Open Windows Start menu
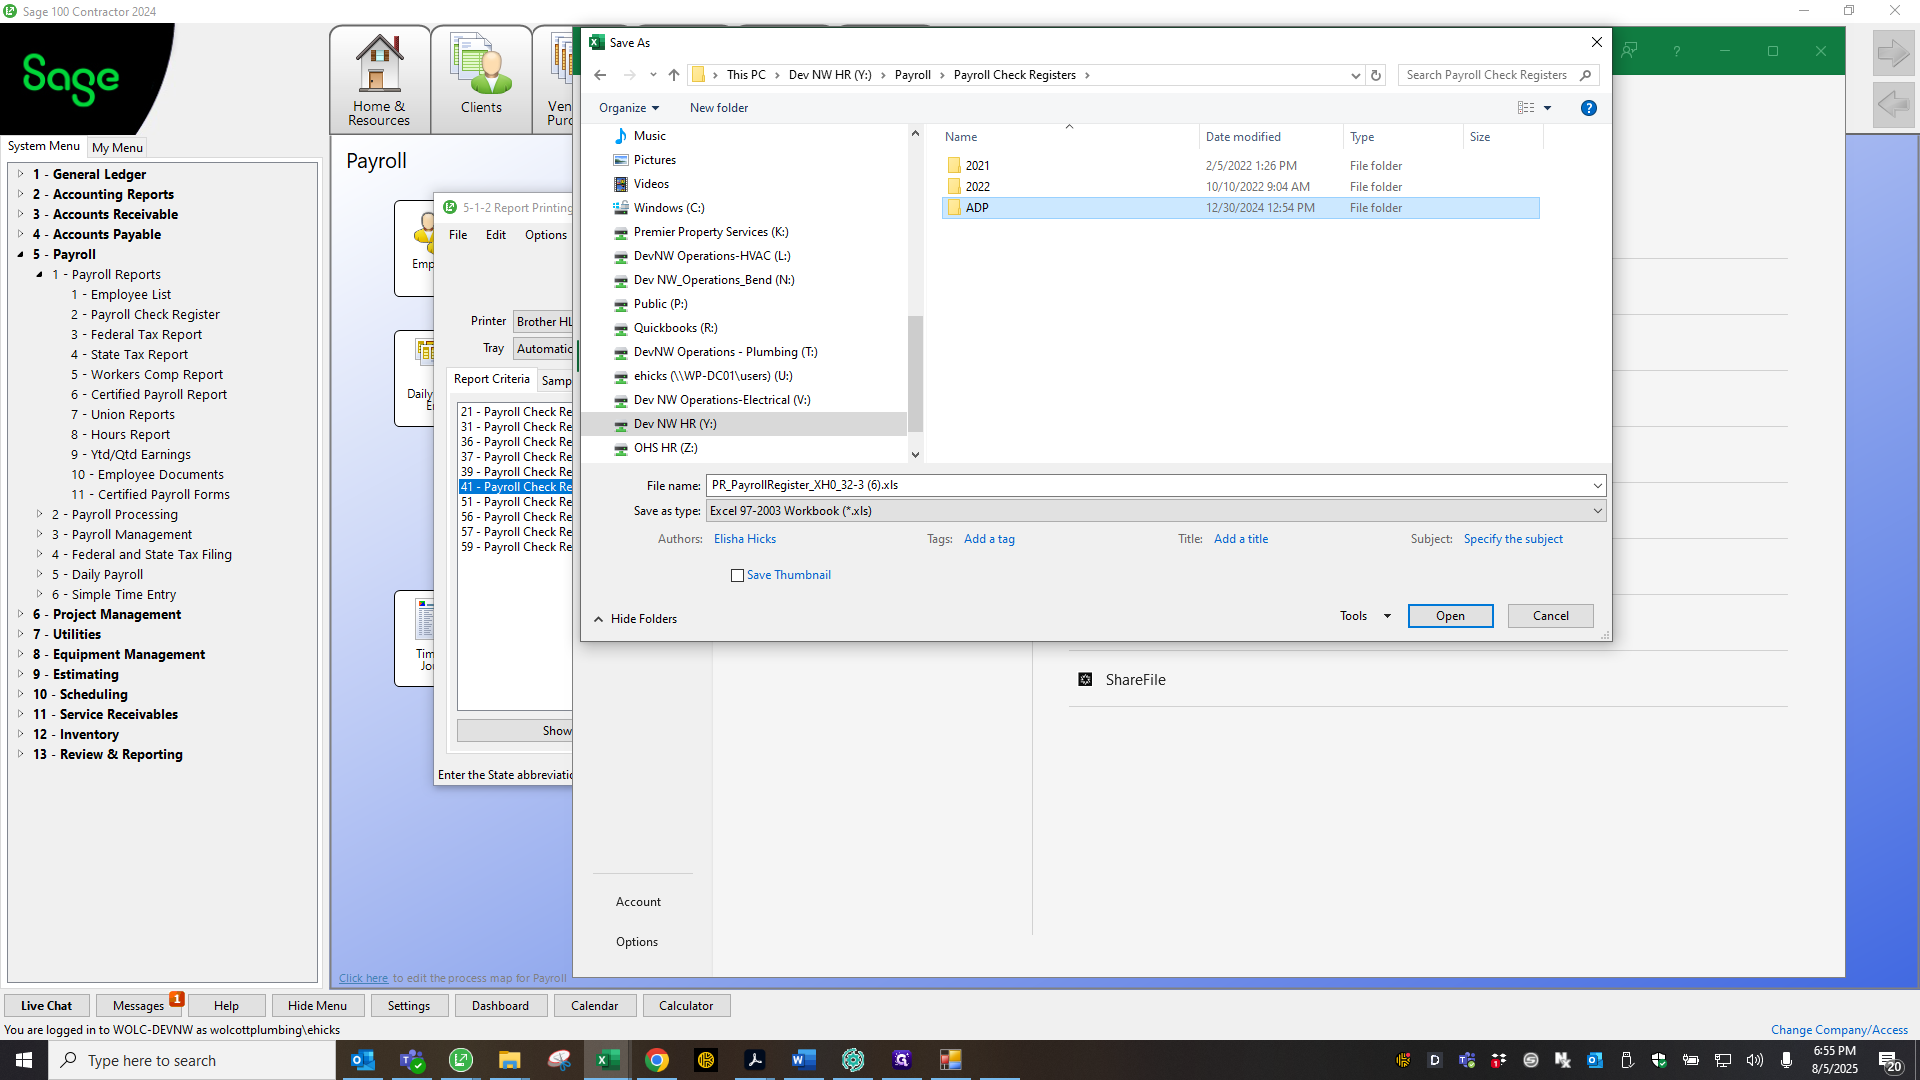The width and height of the screenshot is (1920, 1080). point(24,1060)
